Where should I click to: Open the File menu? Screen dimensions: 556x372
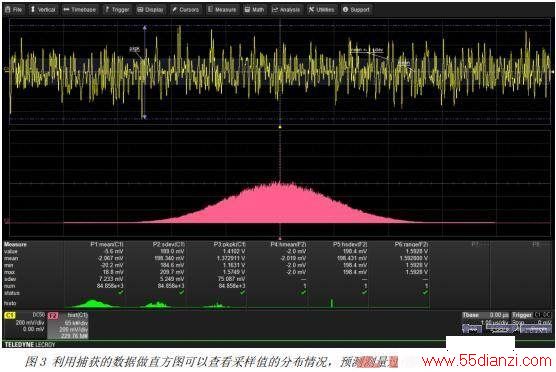(14, 10)
